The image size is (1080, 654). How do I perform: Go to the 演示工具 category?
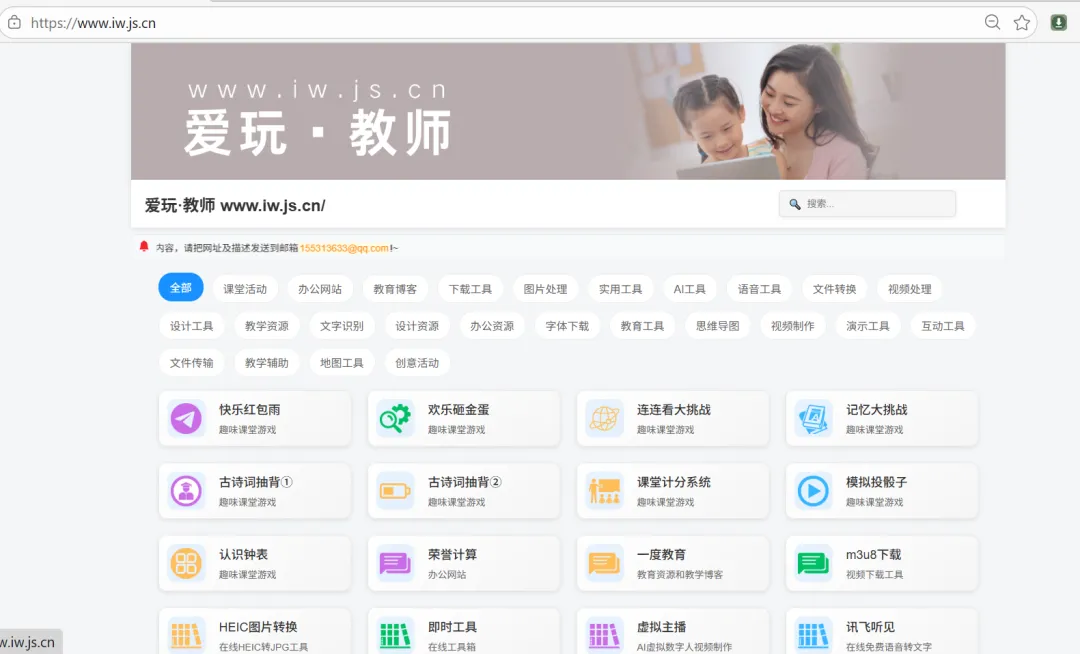[x=867, y=326]
